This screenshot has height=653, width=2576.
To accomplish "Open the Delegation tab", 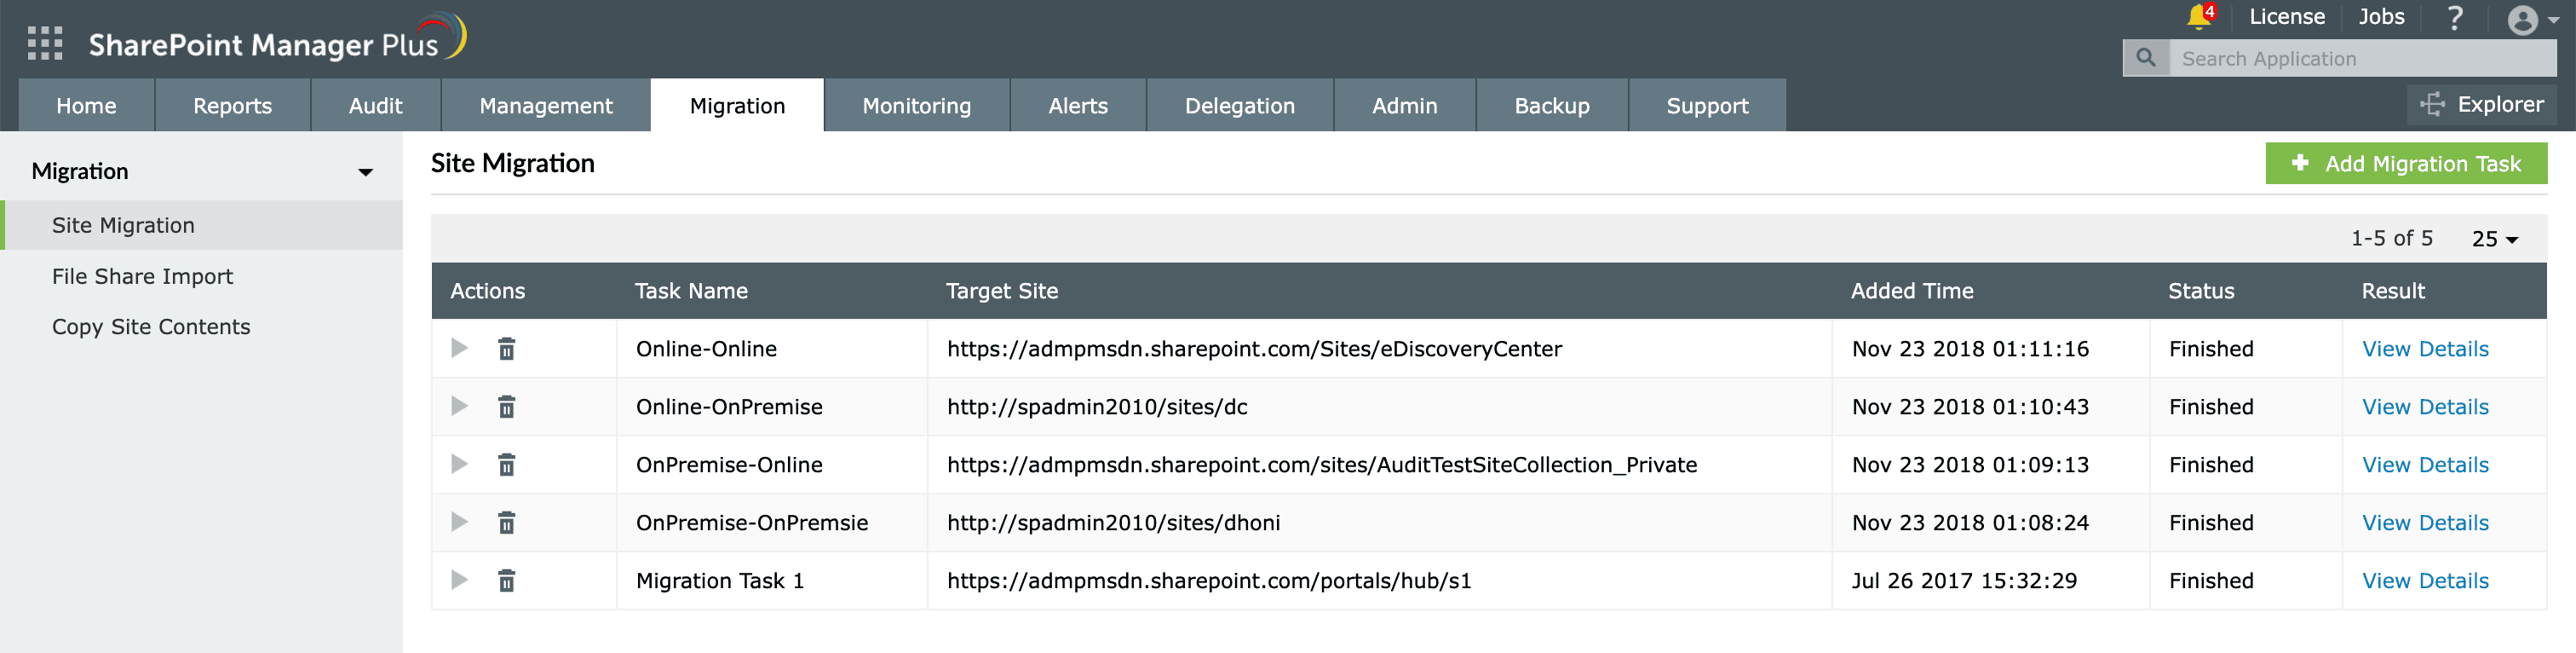I will [x=1239, y=105].
